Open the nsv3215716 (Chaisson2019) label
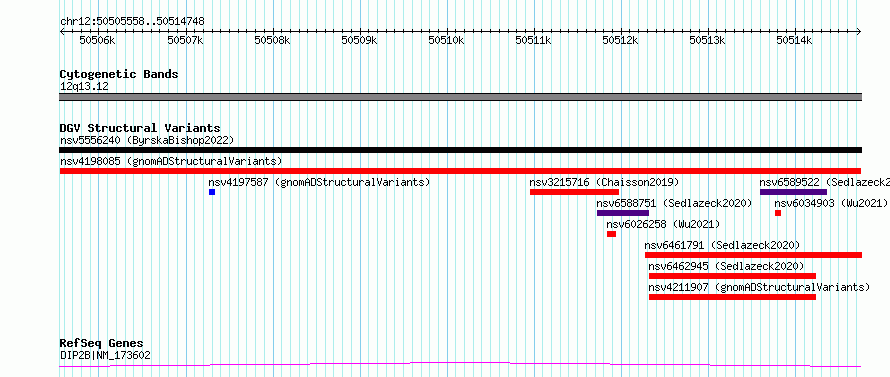890x377 pixels. pyautogui.click(x=604, y=182)
